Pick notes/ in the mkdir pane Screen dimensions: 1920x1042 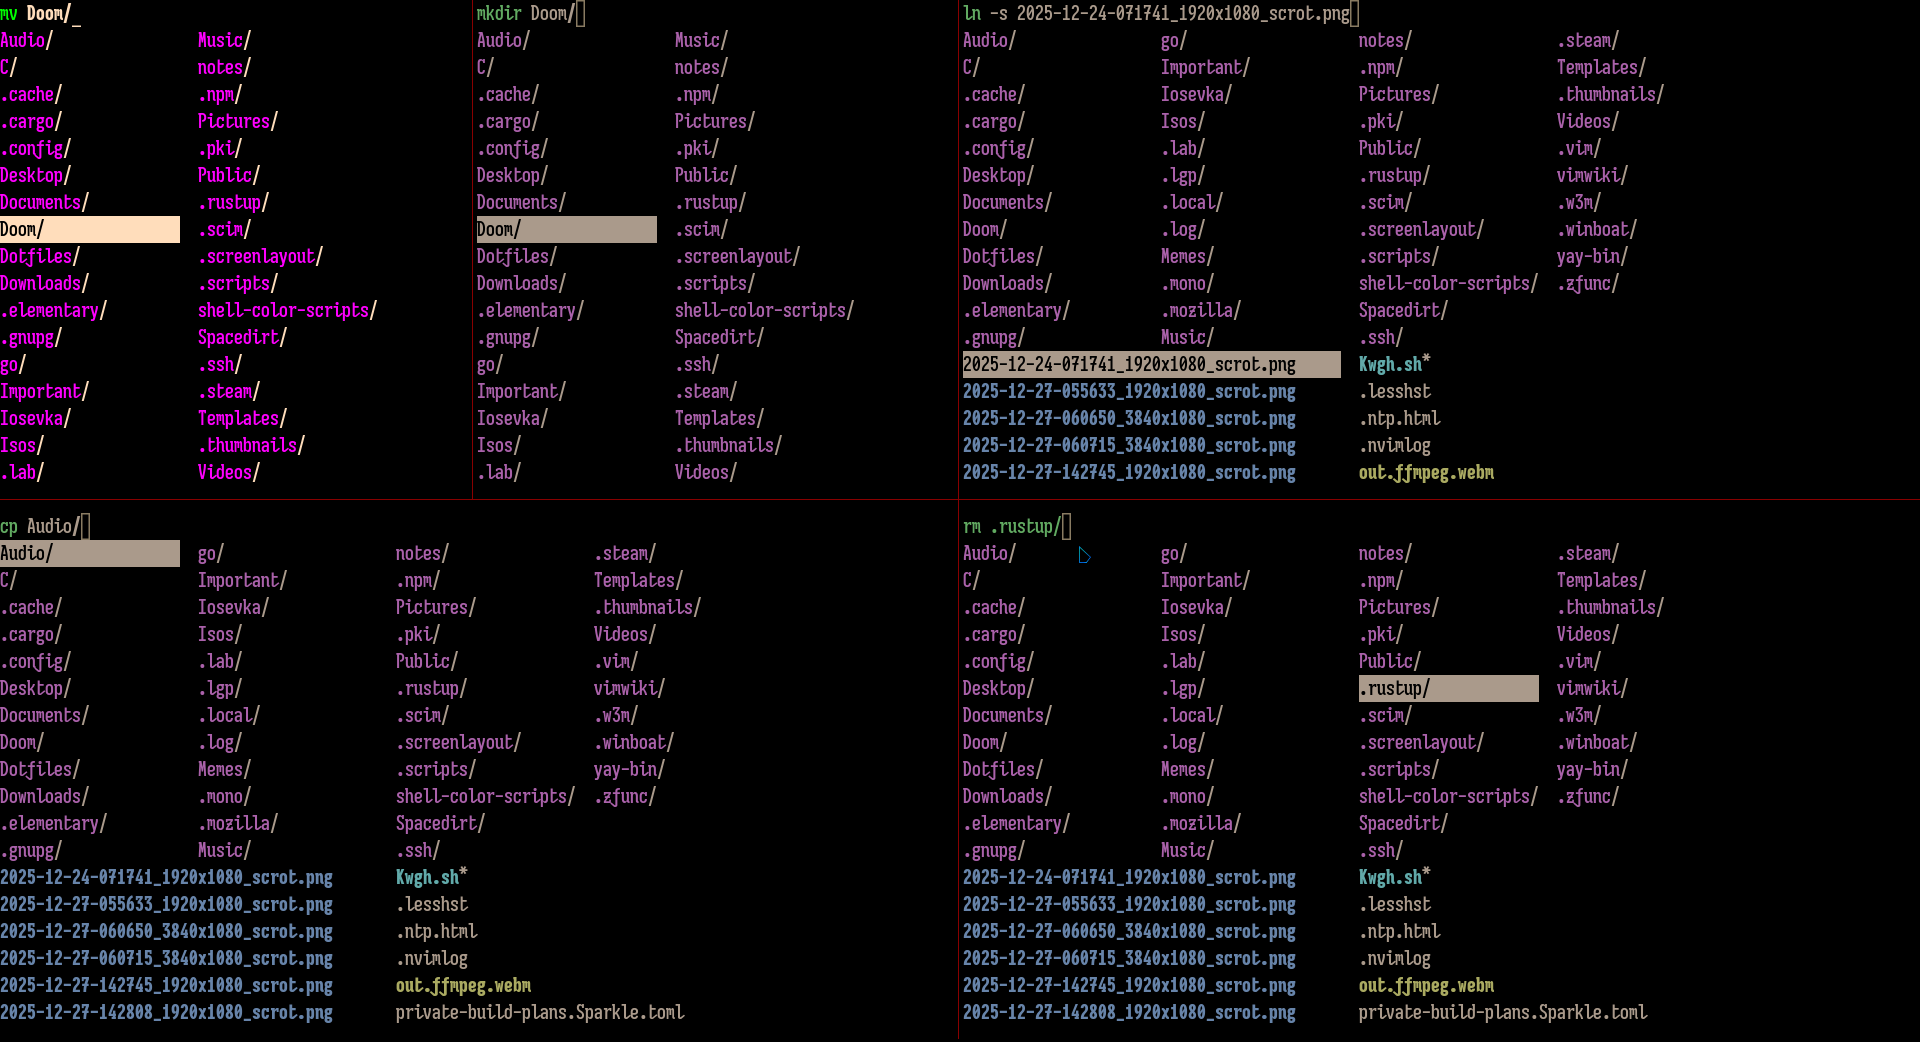701,67
